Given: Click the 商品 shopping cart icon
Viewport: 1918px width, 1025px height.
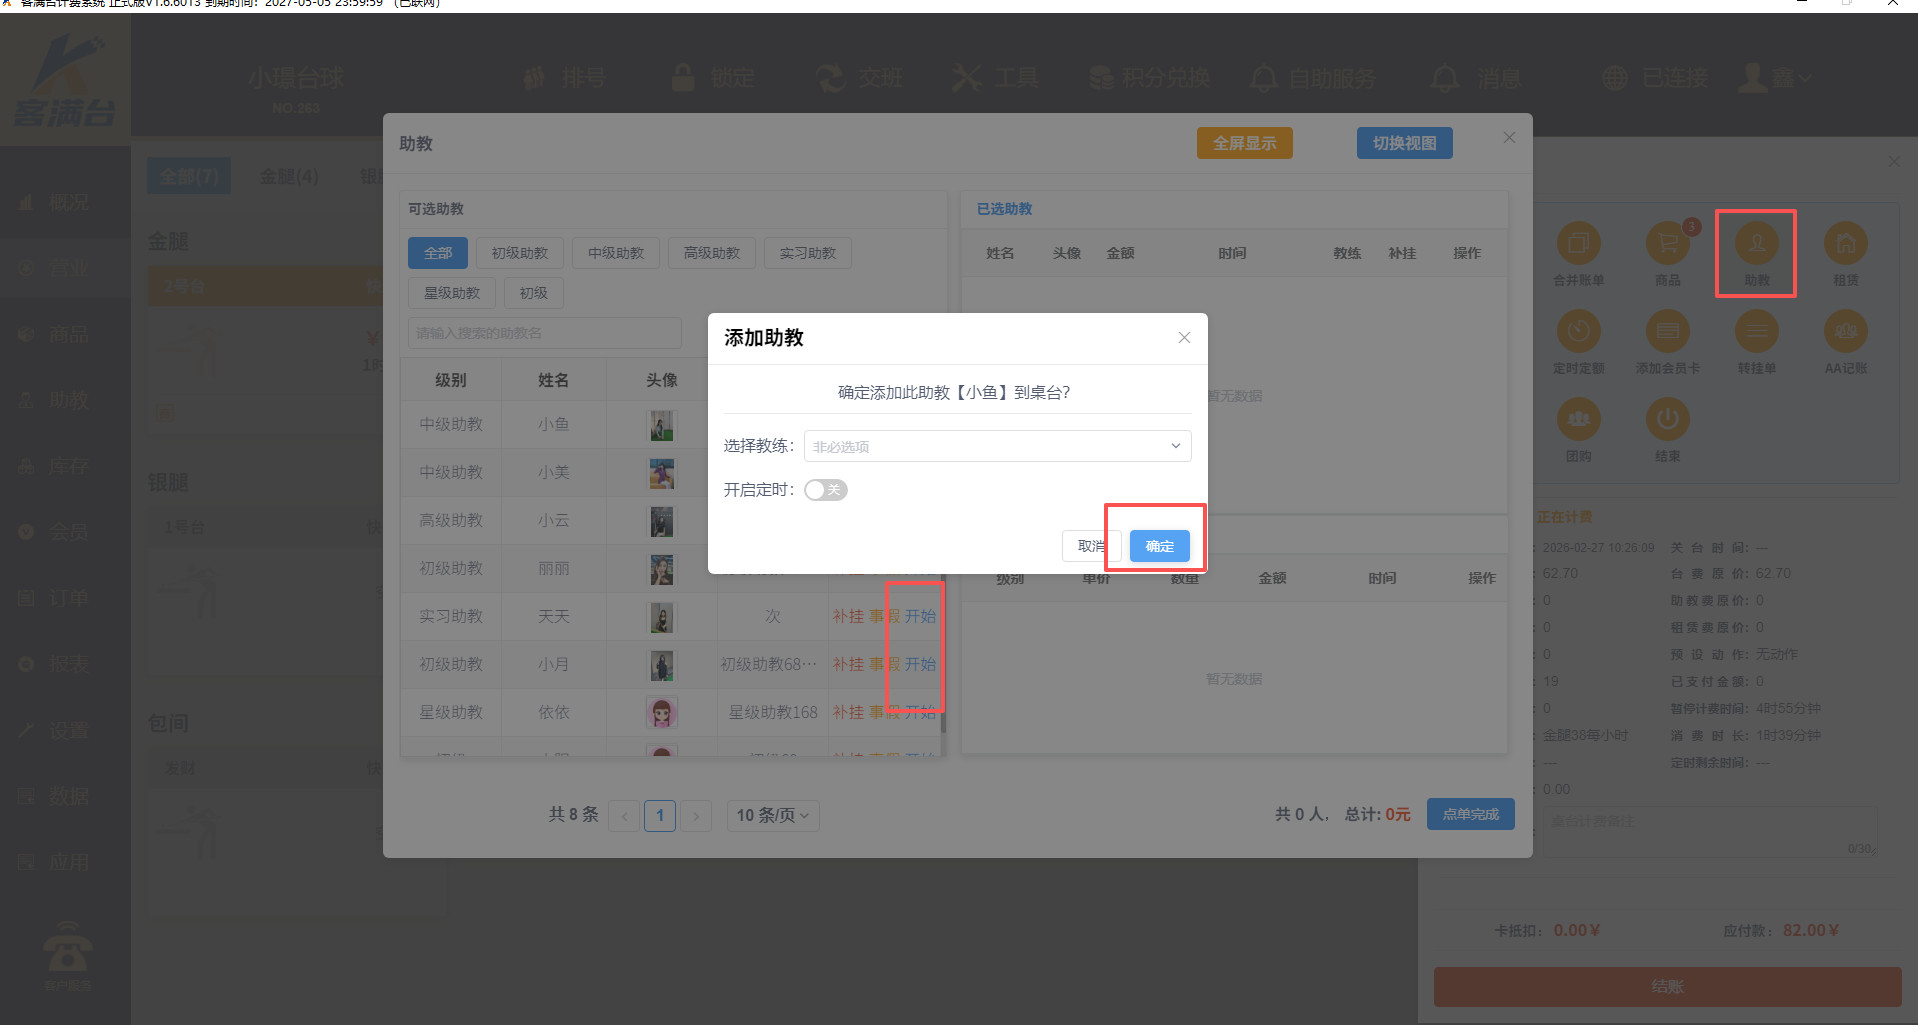Looking at the screenshot, I should coord(1667,244).
